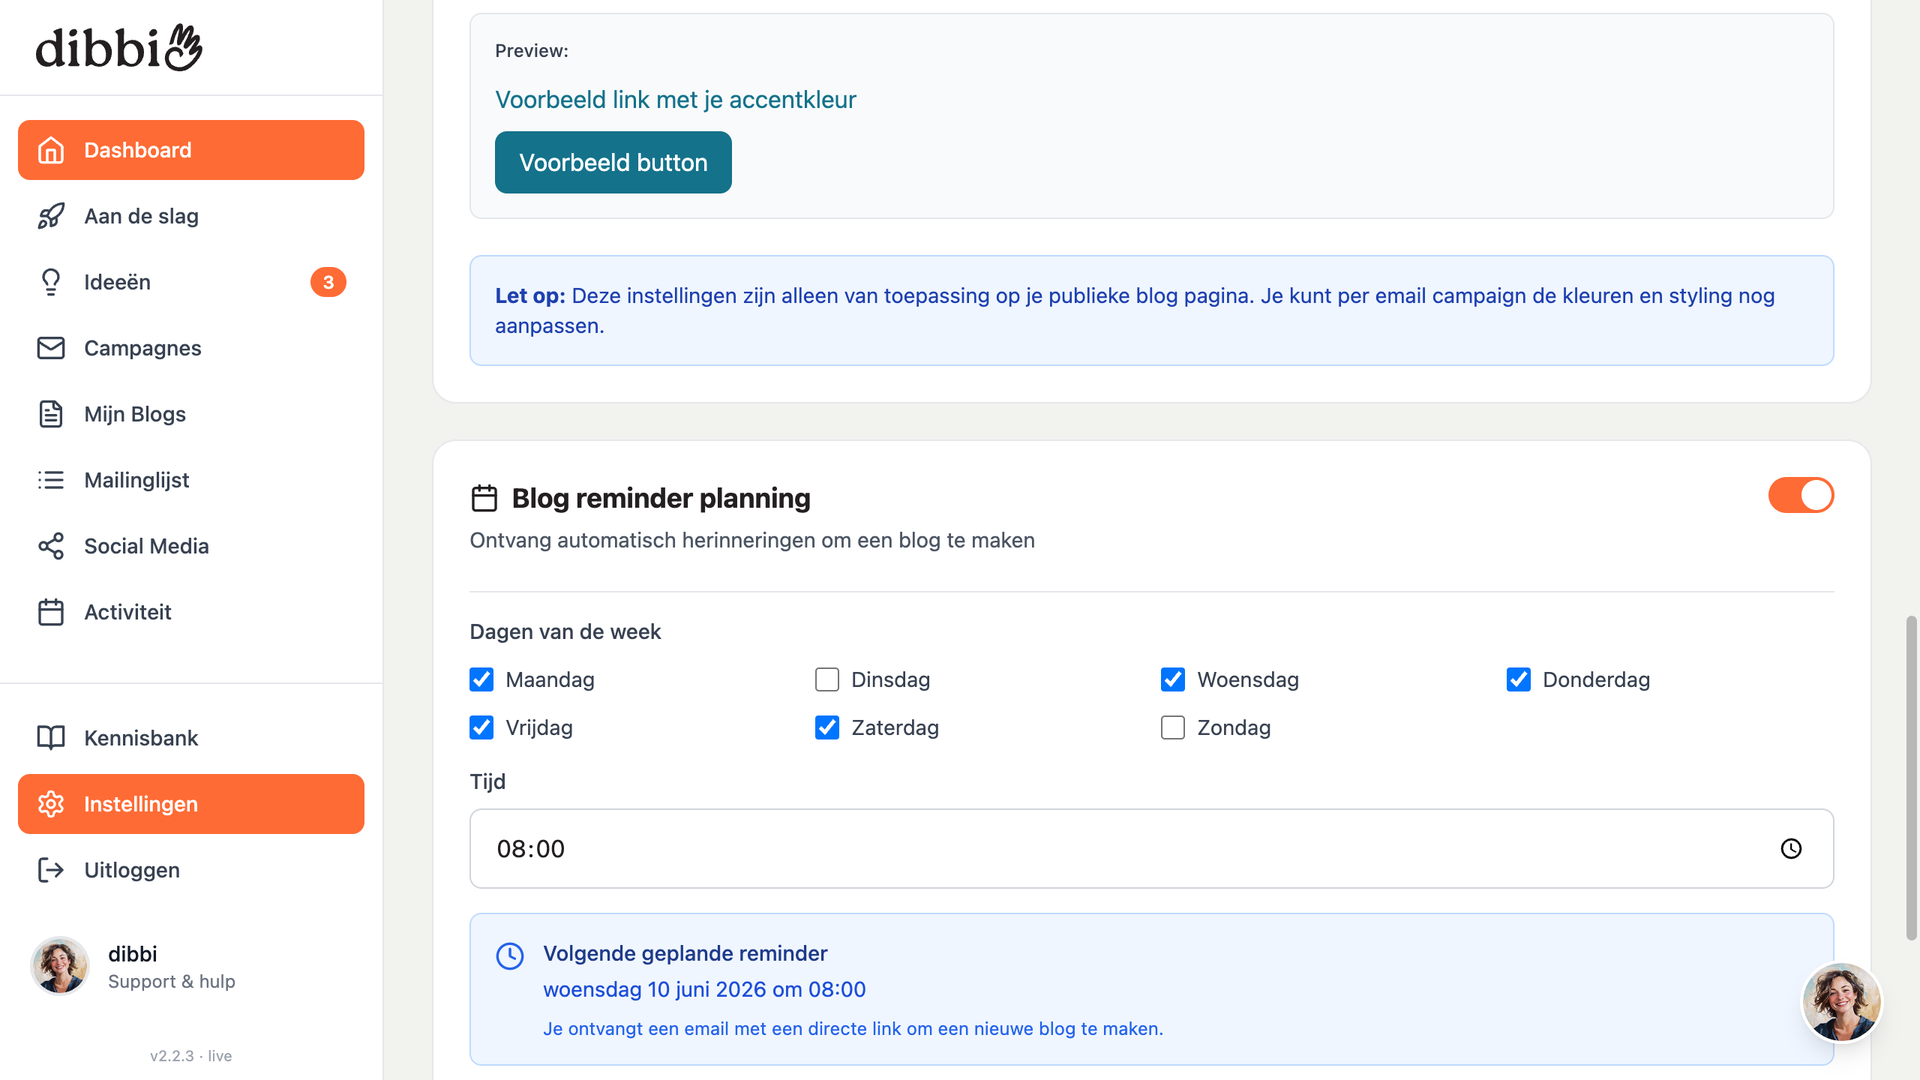
Task: Open Campagnes envelope icon
Action: click(51, 348)
